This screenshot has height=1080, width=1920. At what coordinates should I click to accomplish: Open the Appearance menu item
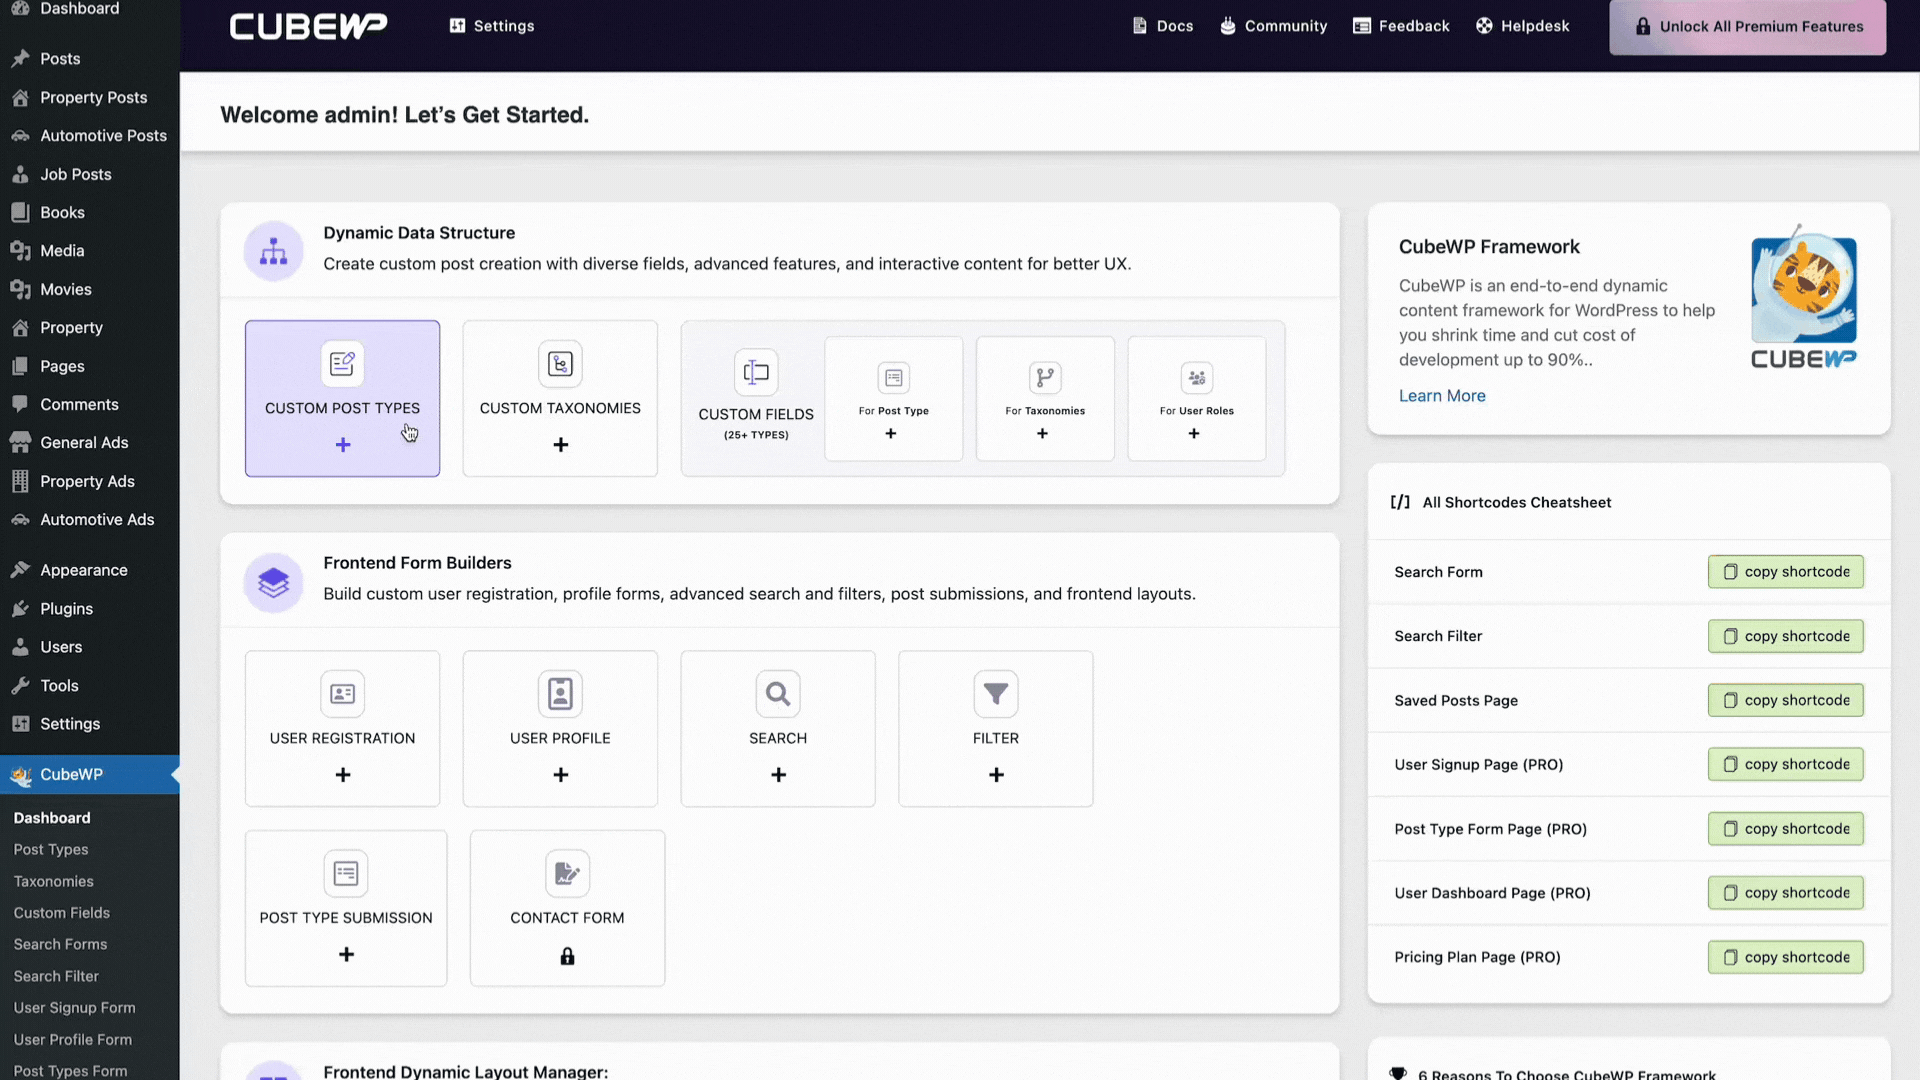83,568
